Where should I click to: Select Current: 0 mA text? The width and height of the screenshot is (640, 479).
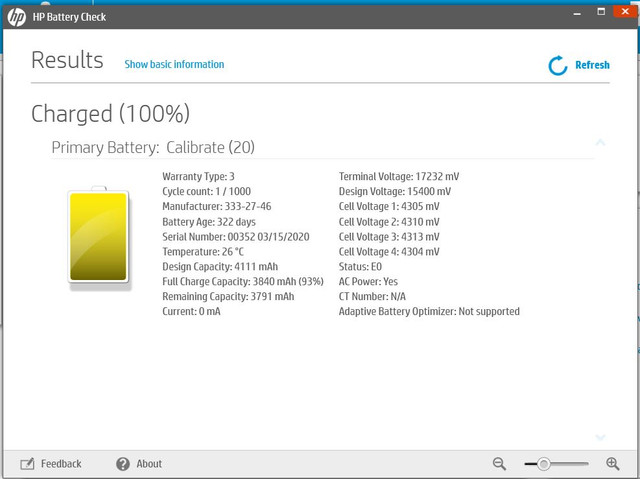tap(191, 312)
